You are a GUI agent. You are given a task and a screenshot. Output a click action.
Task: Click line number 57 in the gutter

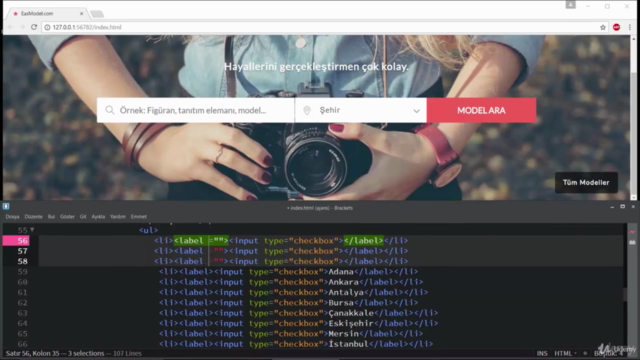click(22, 251)
